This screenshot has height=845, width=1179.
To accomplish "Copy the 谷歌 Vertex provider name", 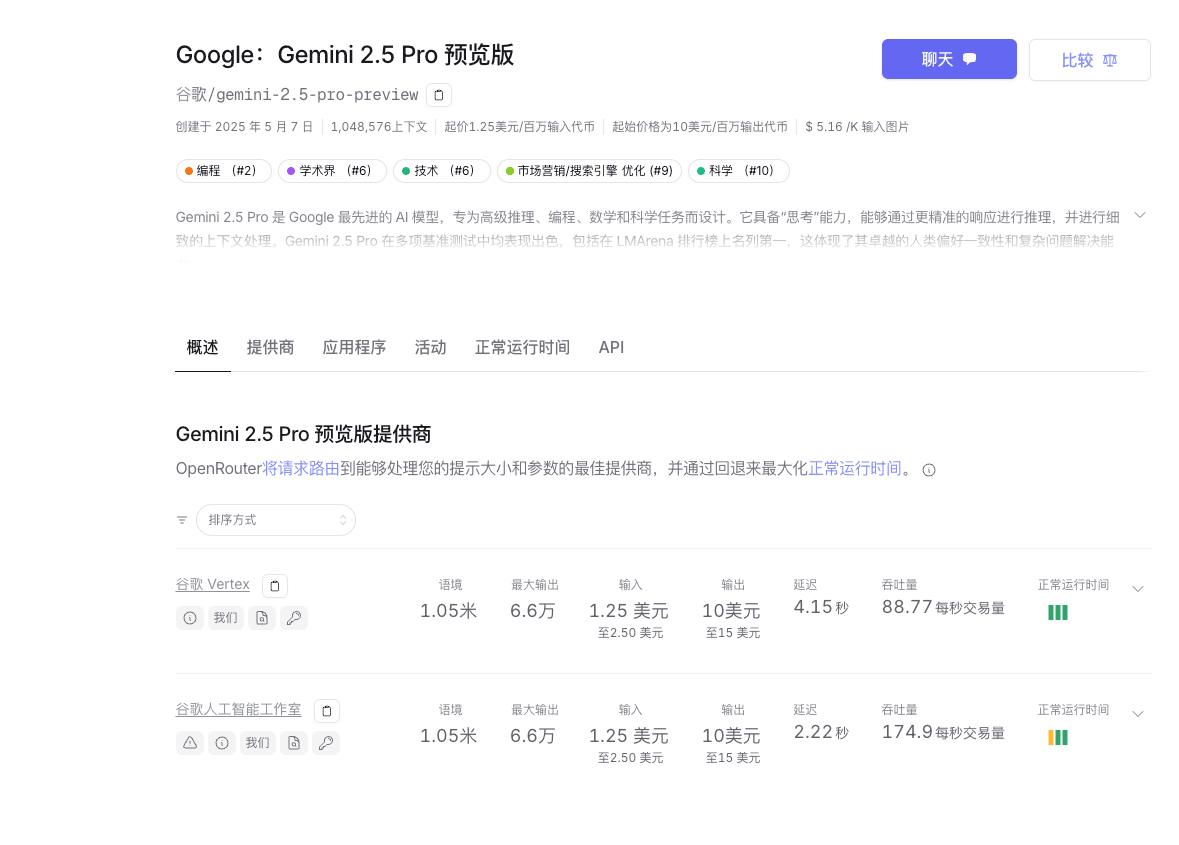I will pyautogui.click(x=275, y=586).
